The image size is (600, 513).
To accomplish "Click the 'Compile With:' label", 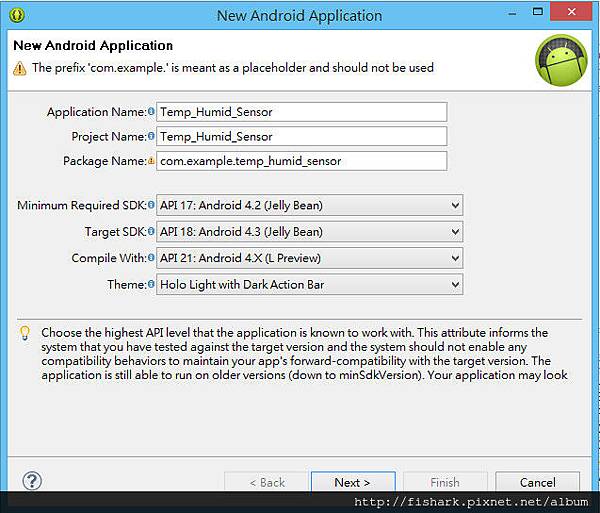I will [109, 258].
